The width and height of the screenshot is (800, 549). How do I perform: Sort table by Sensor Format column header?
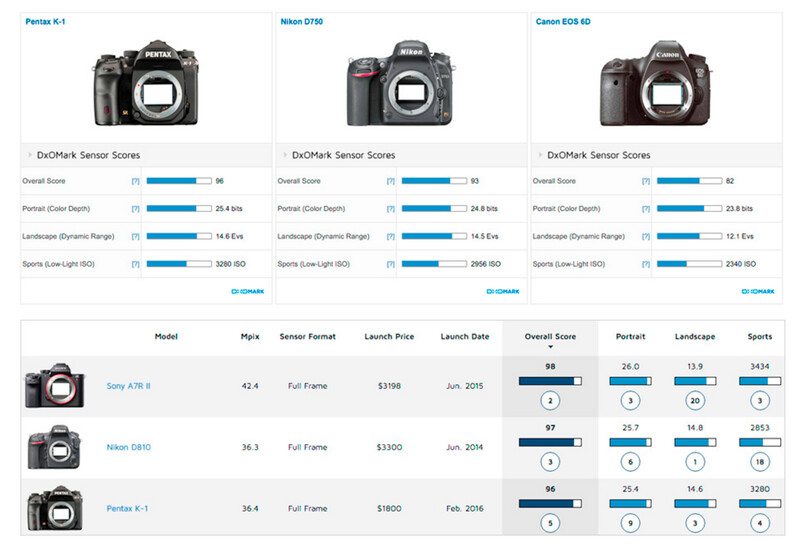pyautogui.click(x=308, y=336)
